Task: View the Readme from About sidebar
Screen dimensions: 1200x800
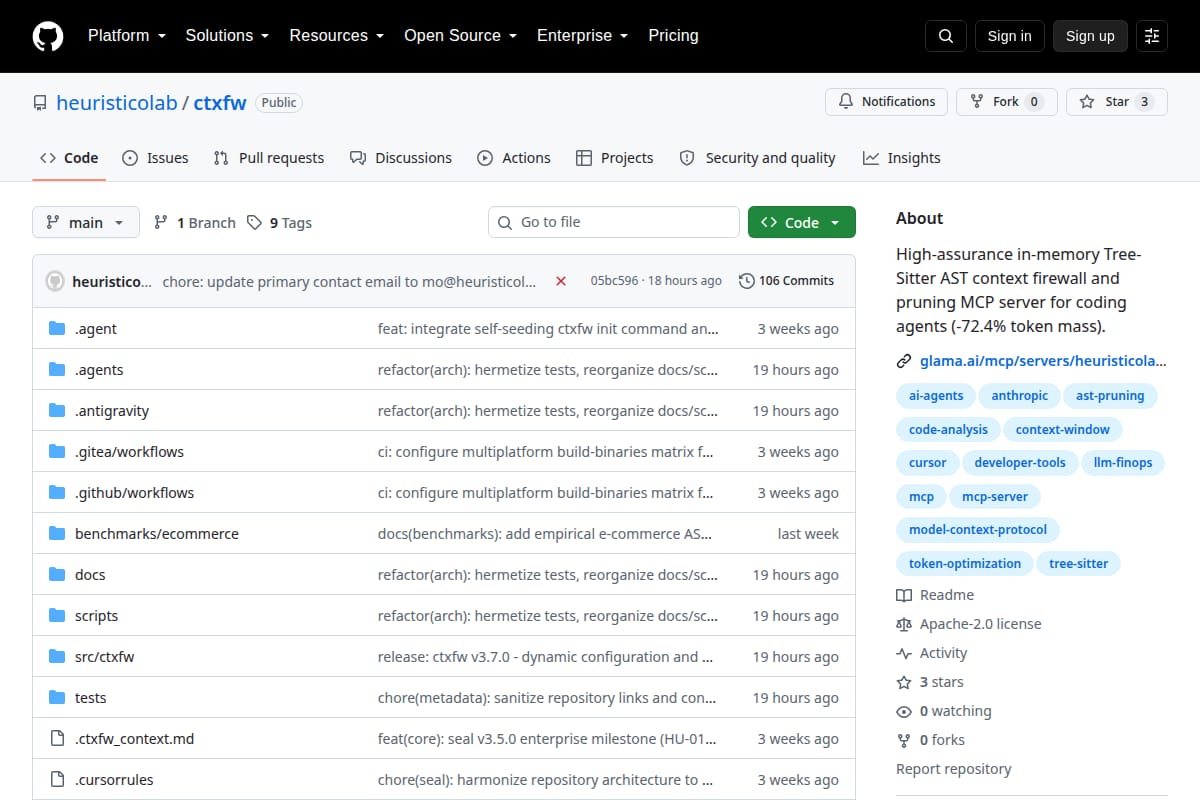Action: (935, 595)
